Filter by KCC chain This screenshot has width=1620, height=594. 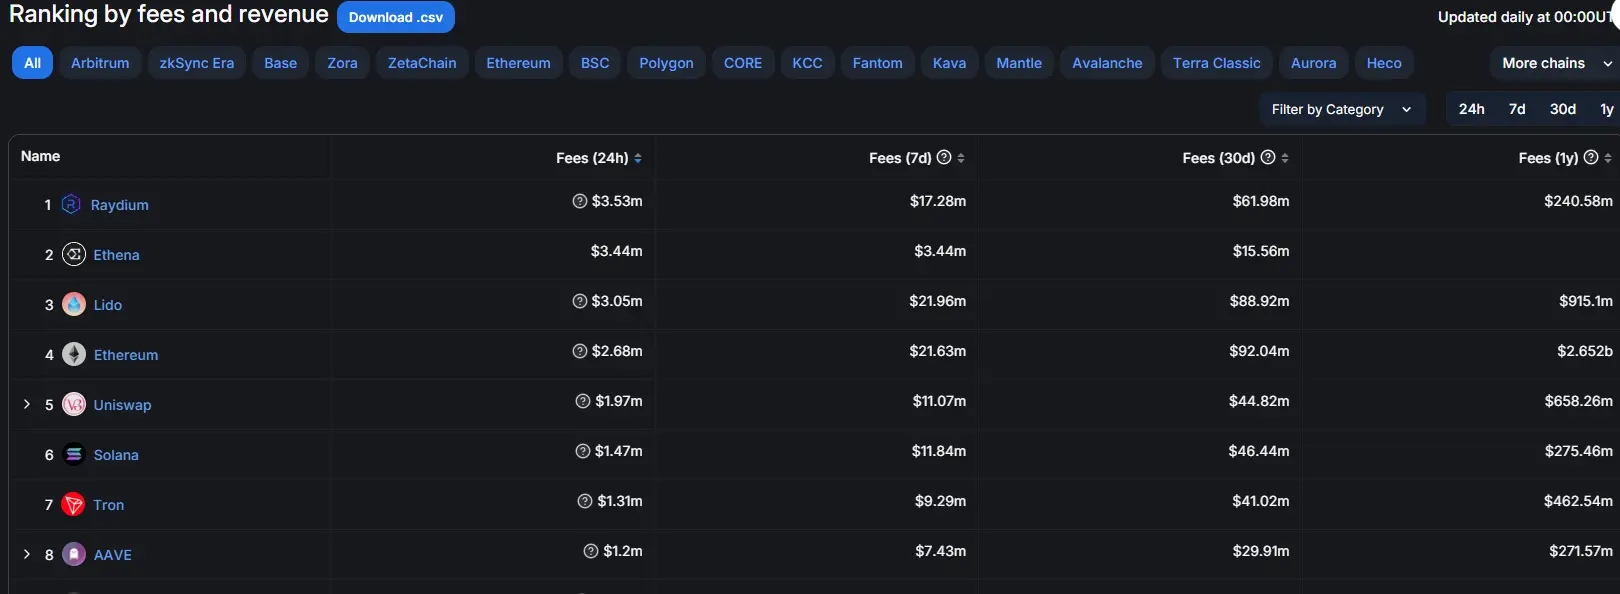tap(807, 63)
